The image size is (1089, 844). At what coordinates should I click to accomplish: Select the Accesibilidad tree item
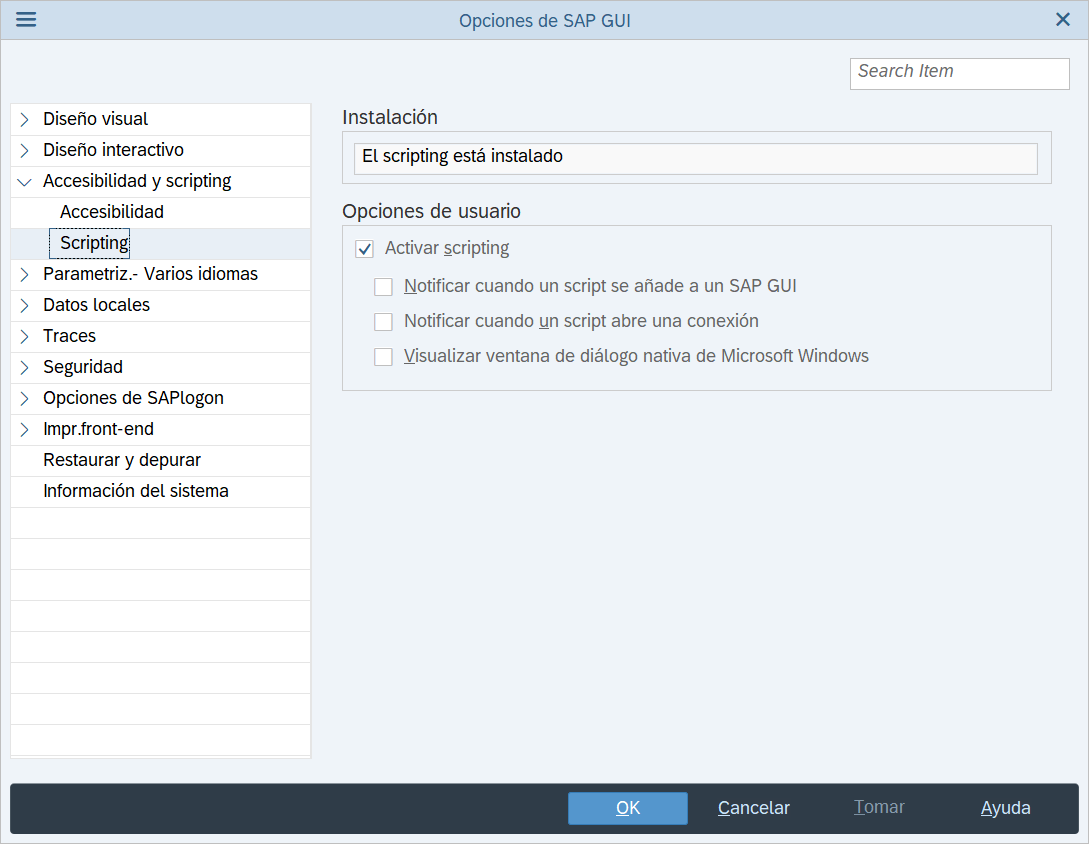pyautogui.click(x=112, y=212)
